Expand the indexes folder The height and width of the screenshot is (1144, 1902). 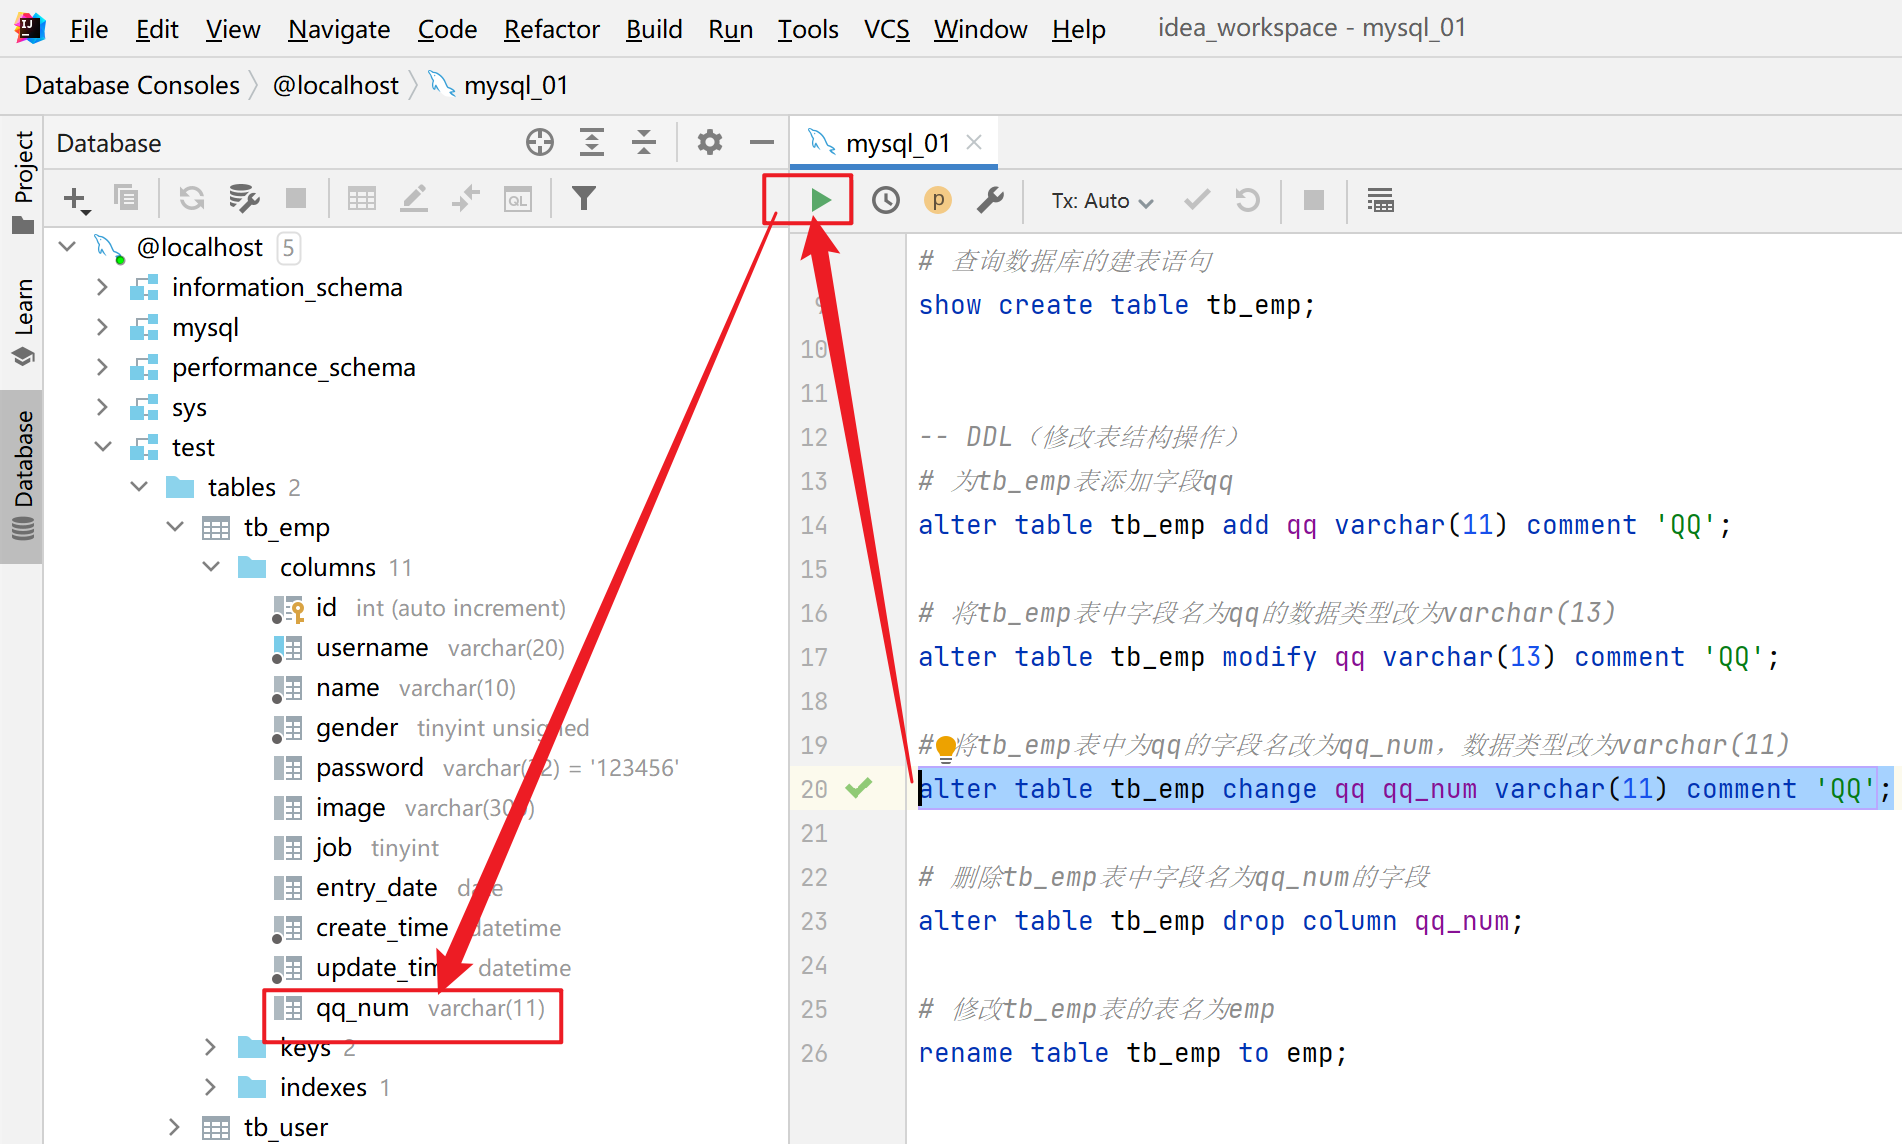(210, 1087)
